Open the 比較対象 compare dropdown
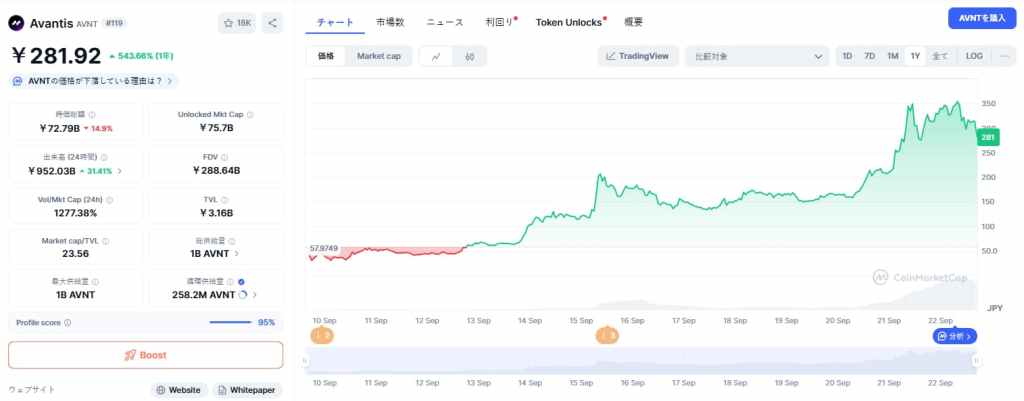 tap(757, 56)
